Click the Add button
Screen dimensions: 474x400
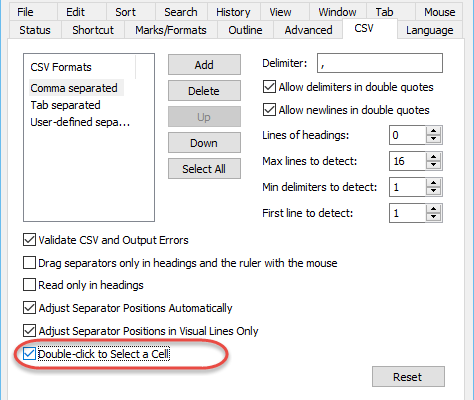[x=204, y=65]
